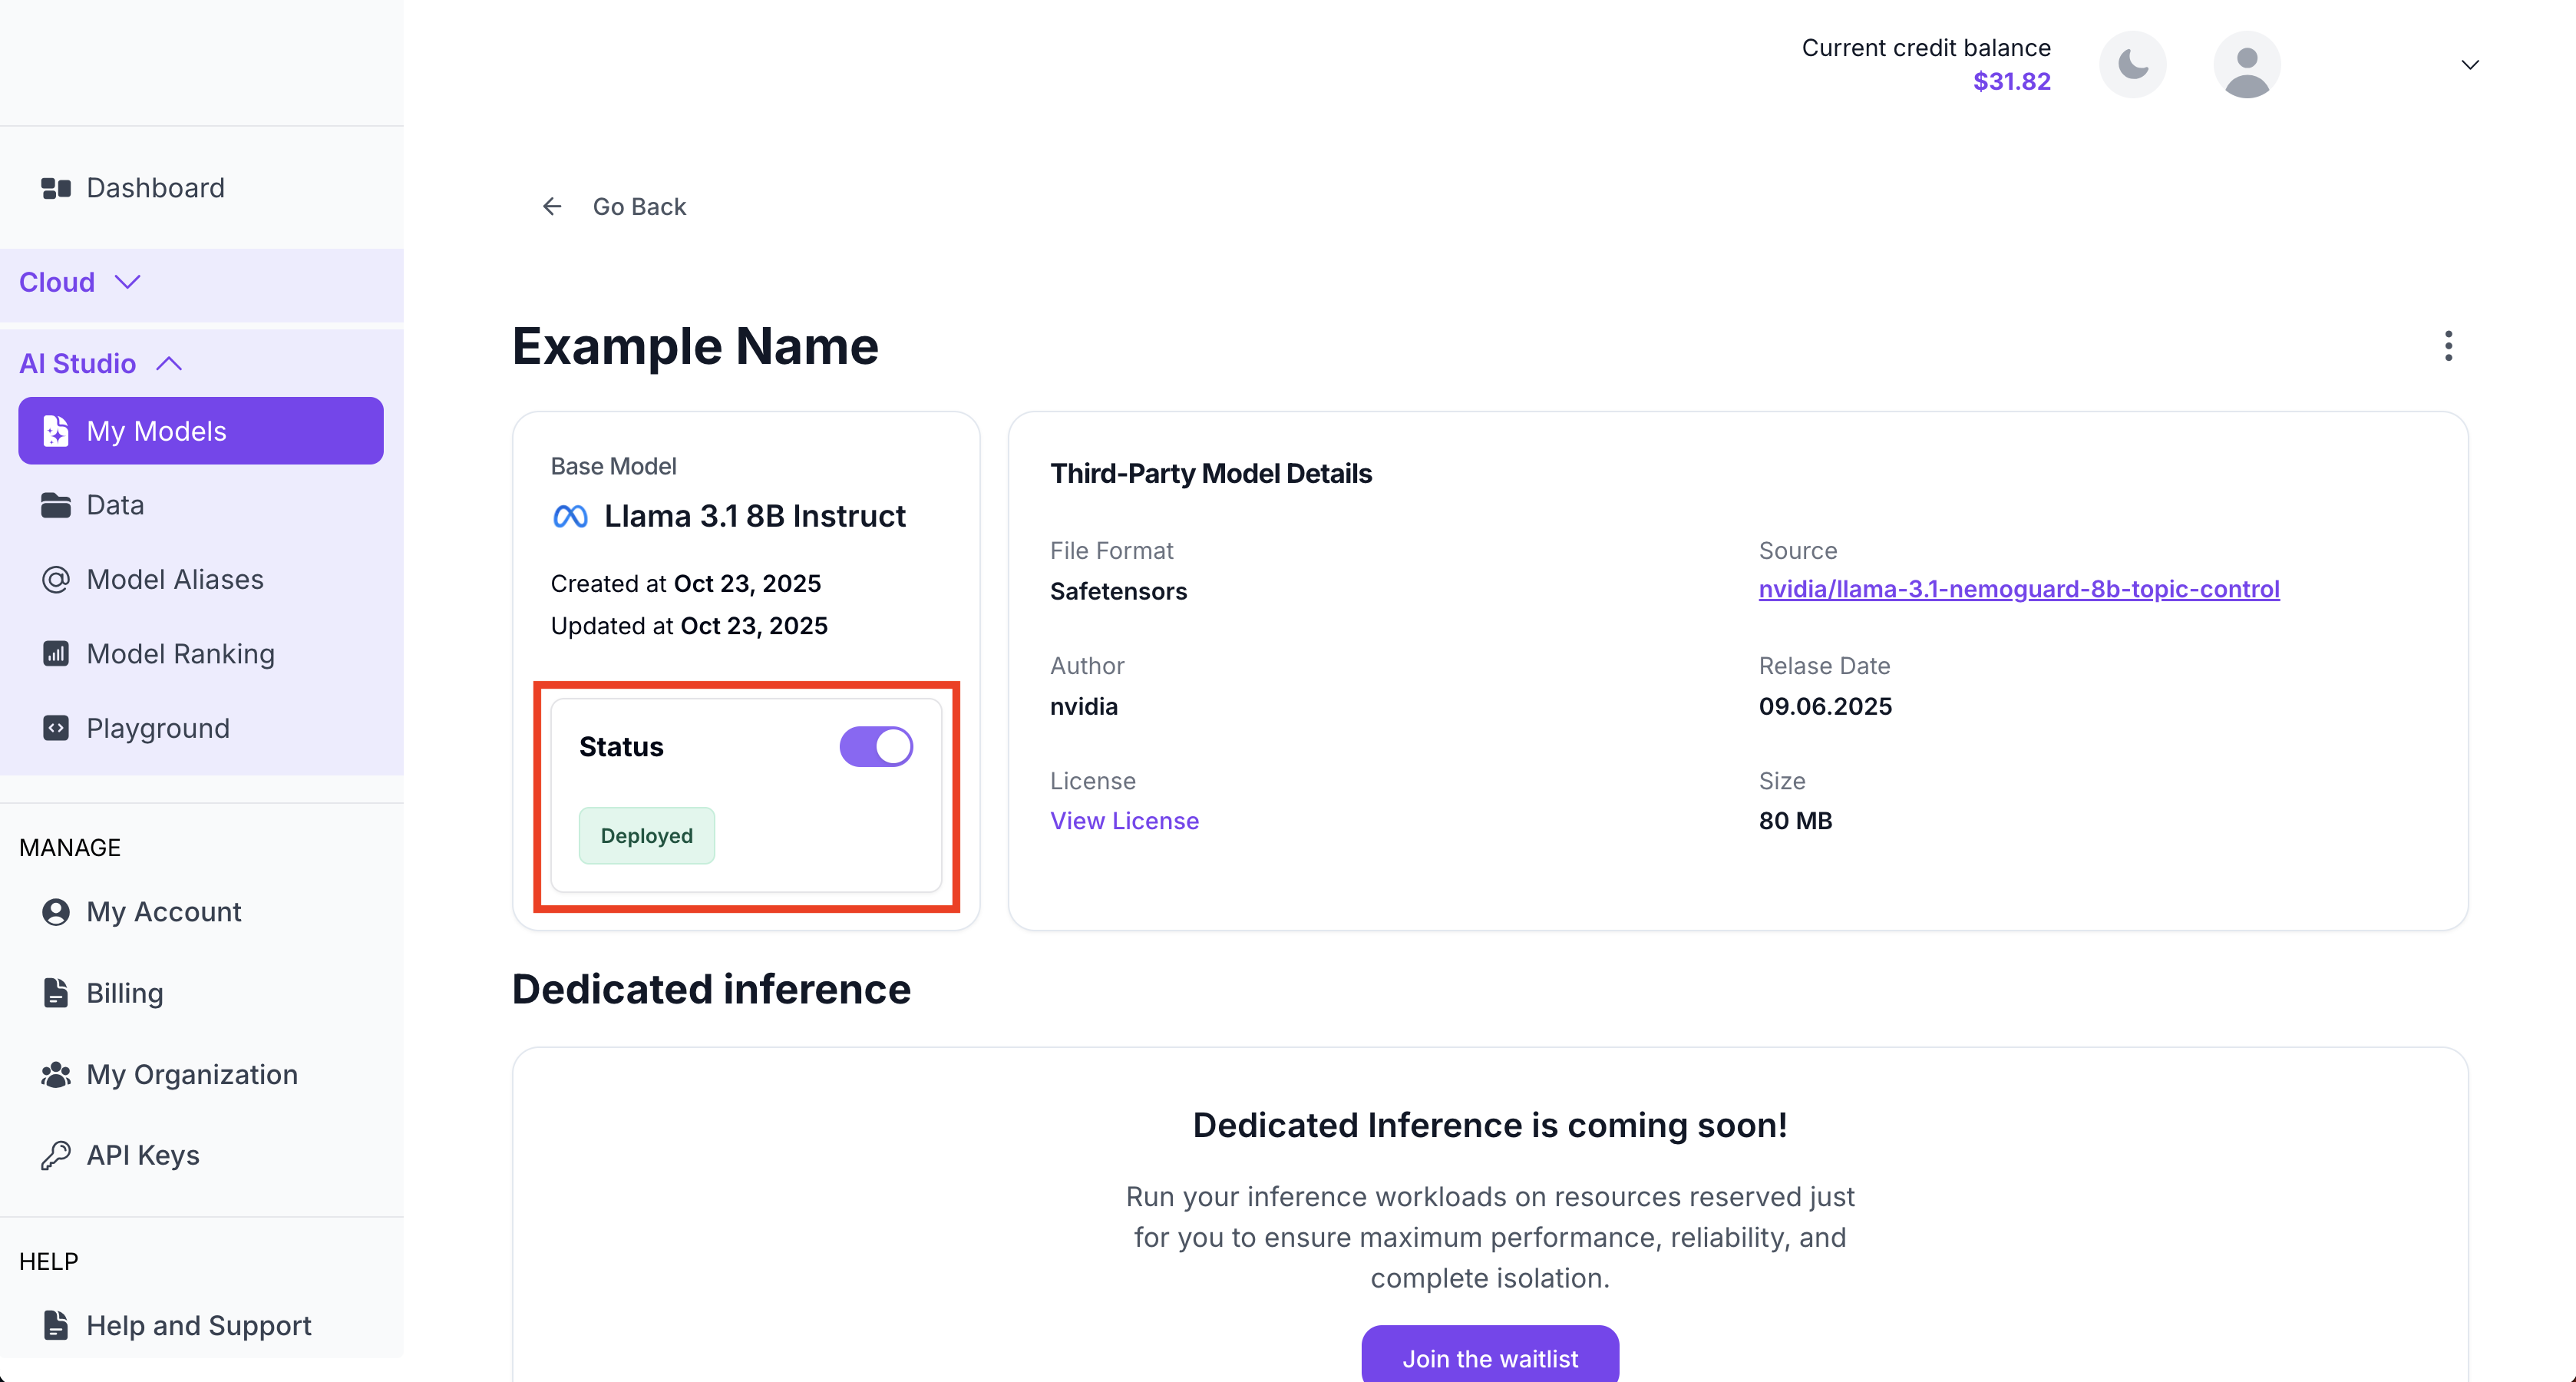Click the nvidia author value
This screenshot has width=2576, height=1382.
tap(1084, 706)
